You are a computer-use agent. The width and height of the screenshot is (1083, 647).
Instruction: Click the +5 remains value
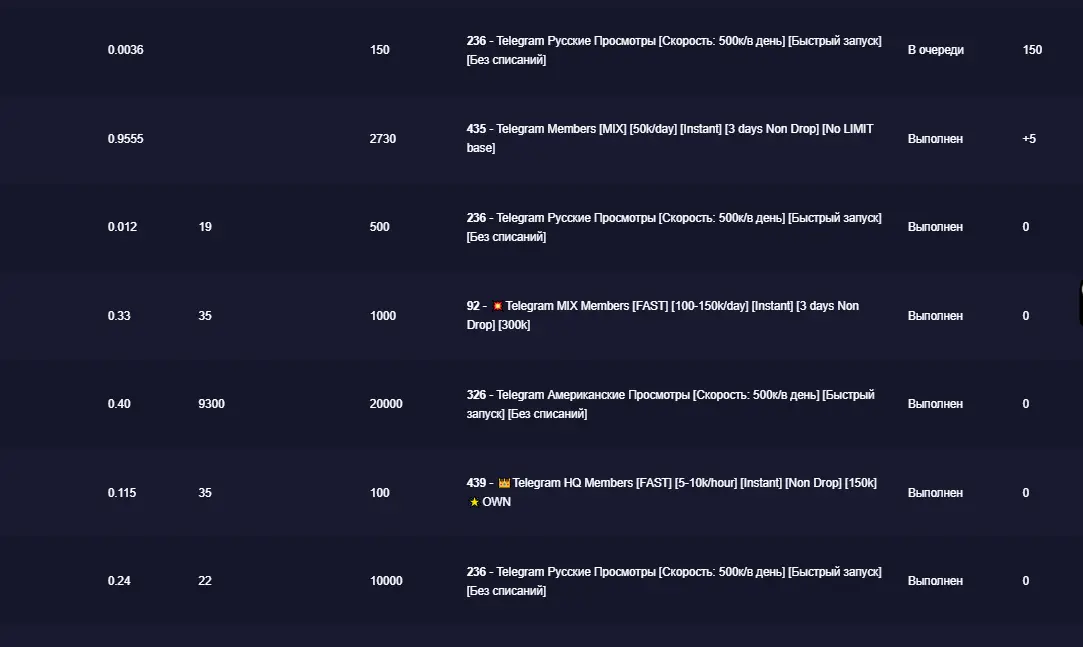[x=1029, y=139]
